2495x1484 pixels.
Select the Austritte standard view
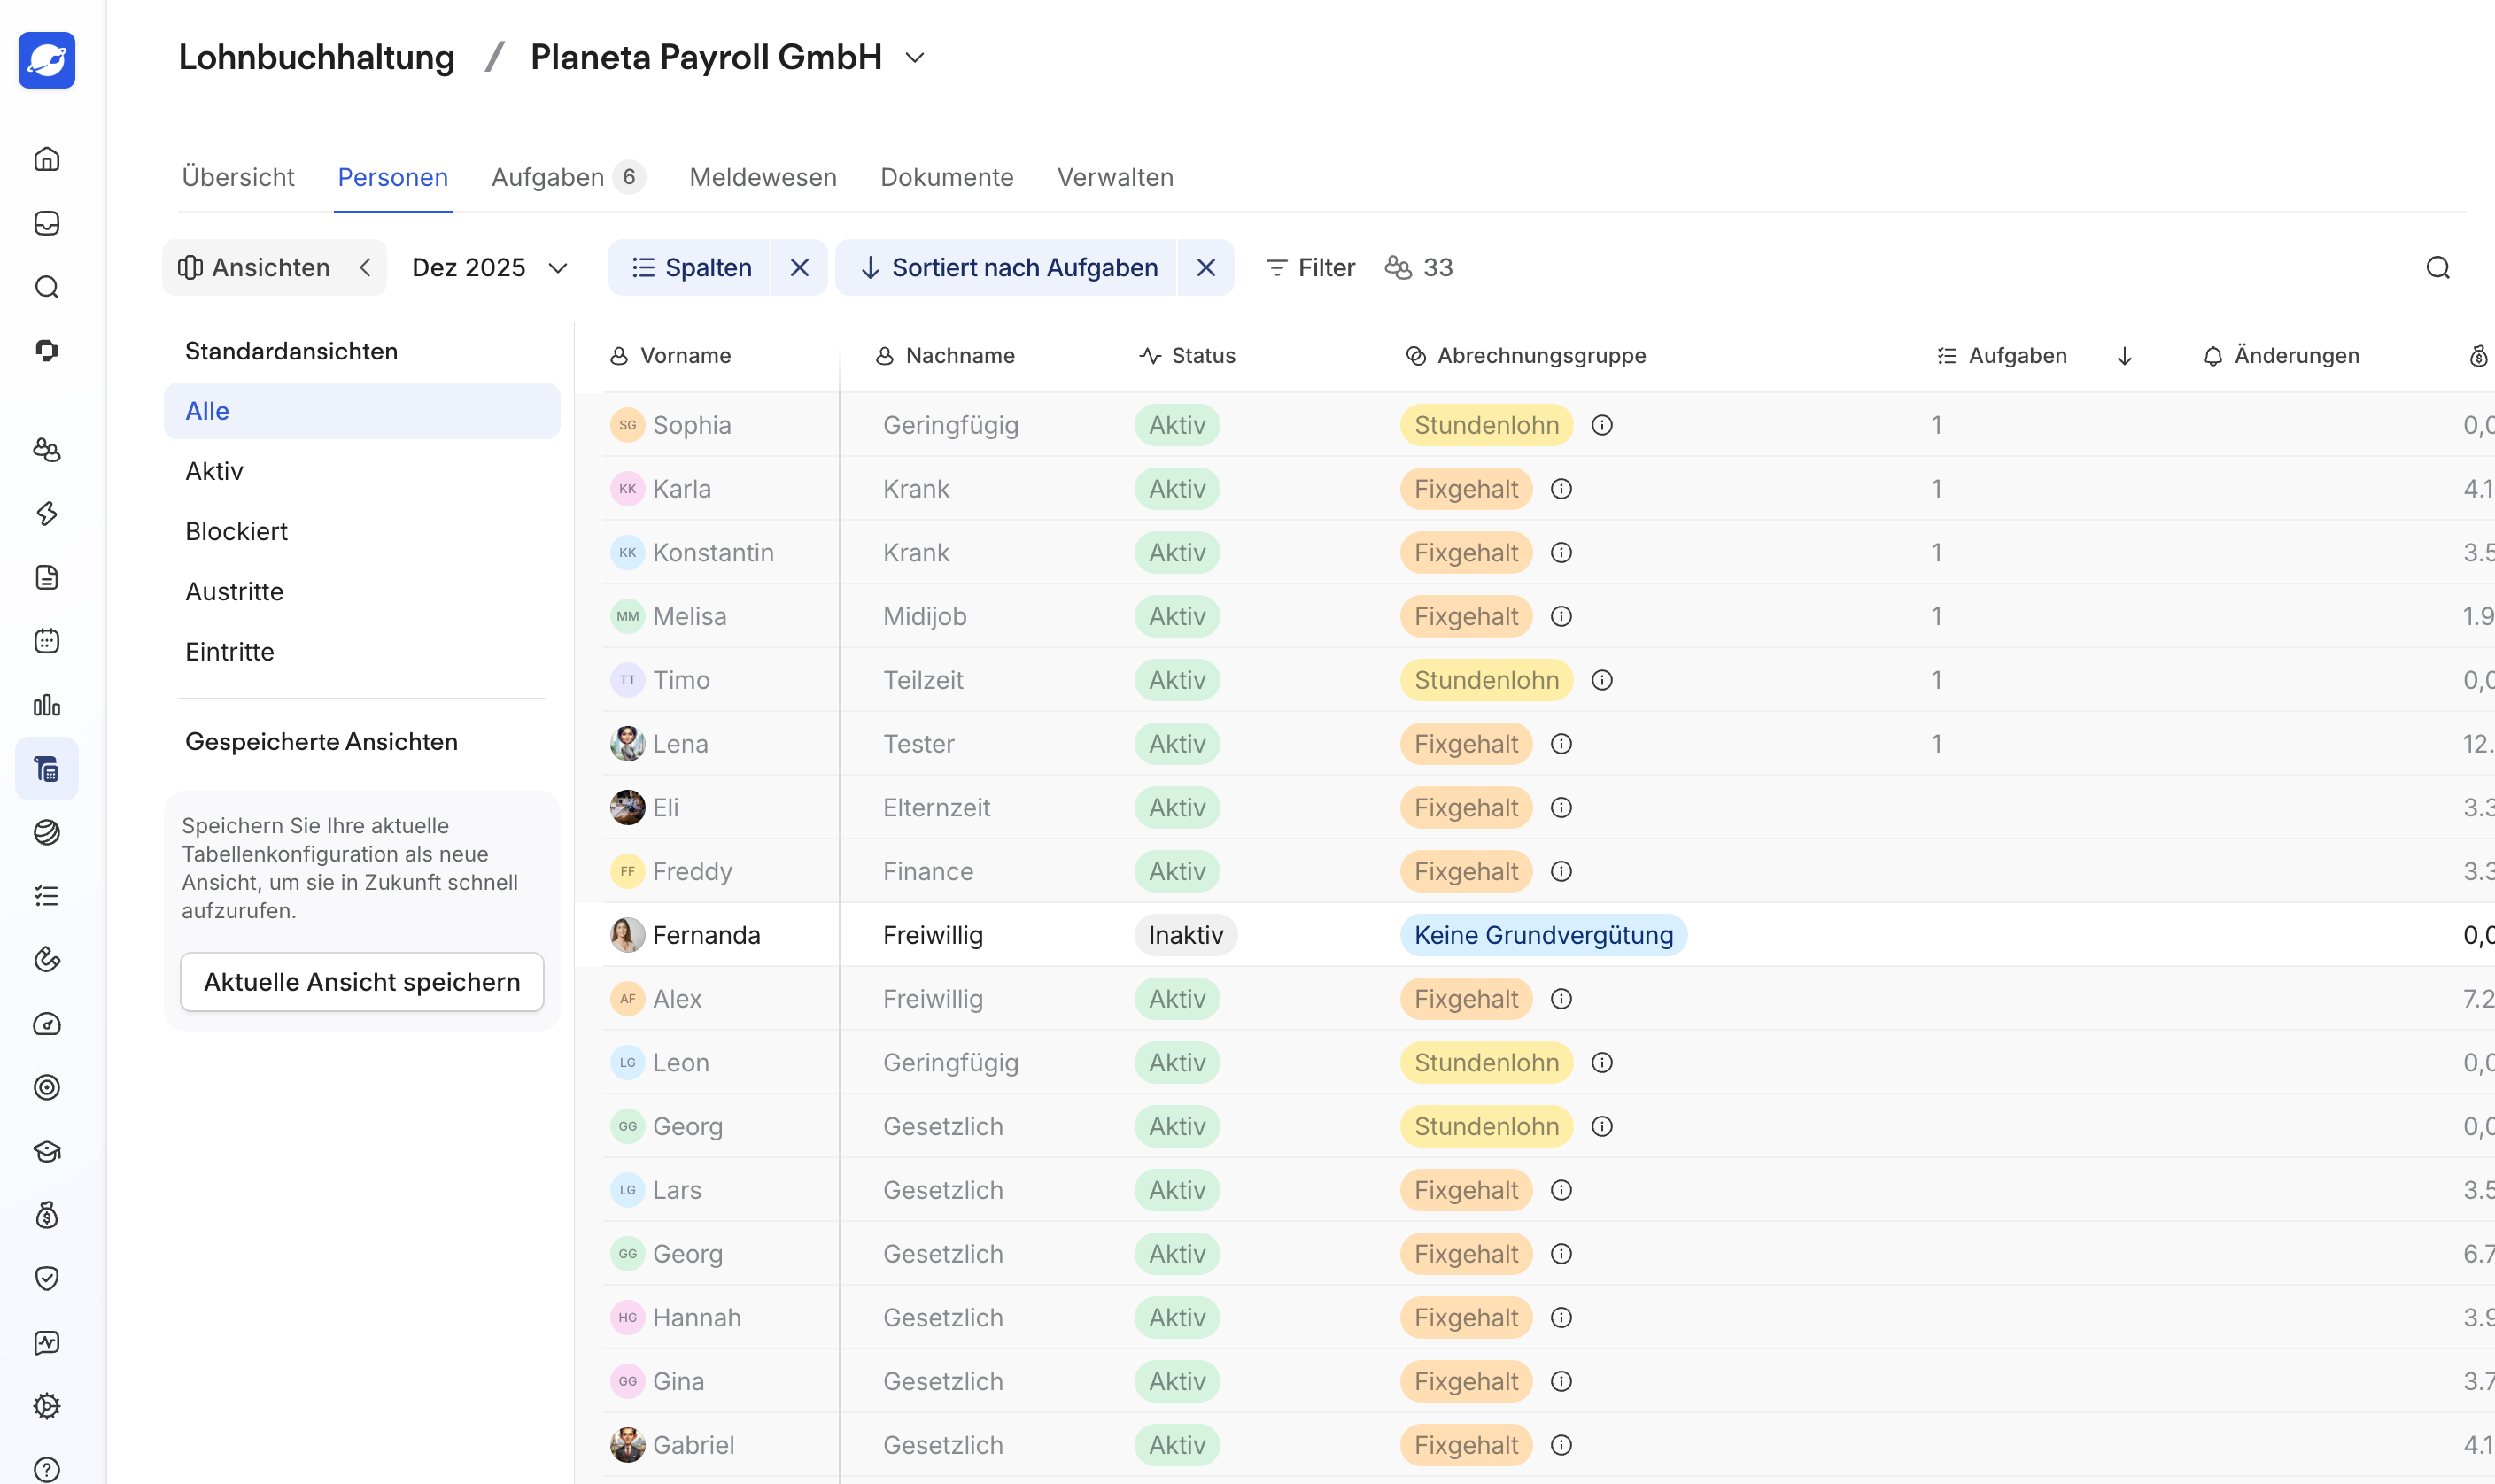point(362,591)
